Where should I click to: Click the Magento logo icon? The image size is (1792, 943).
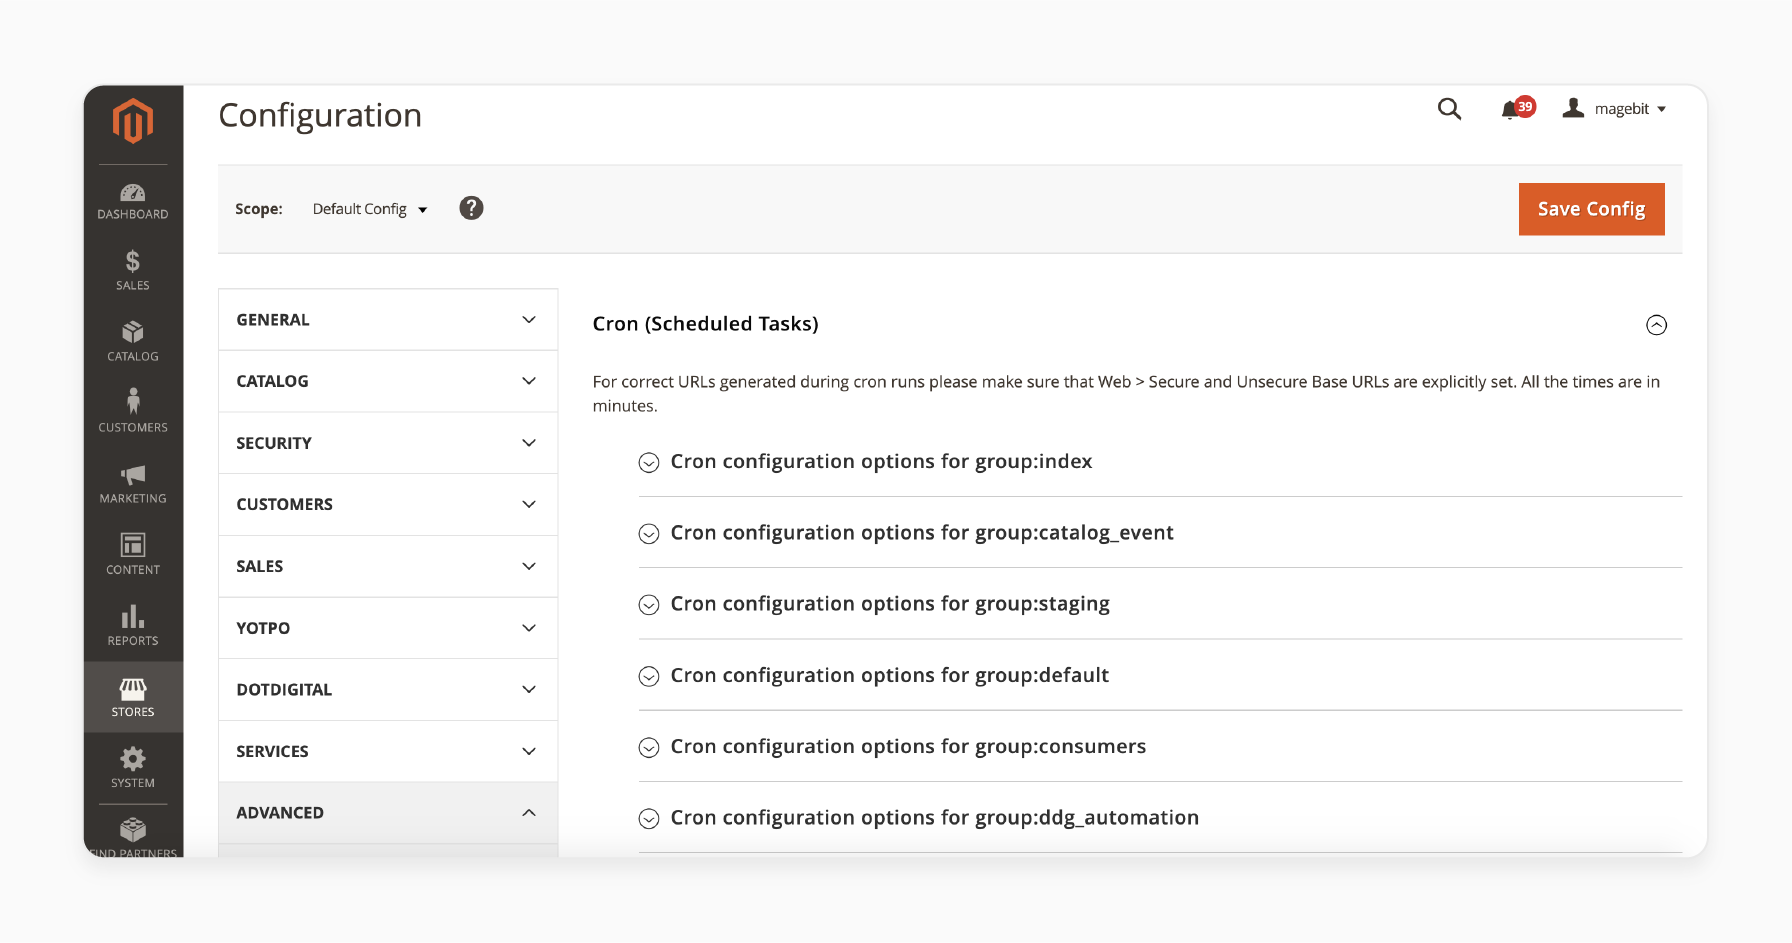(133, 122)
